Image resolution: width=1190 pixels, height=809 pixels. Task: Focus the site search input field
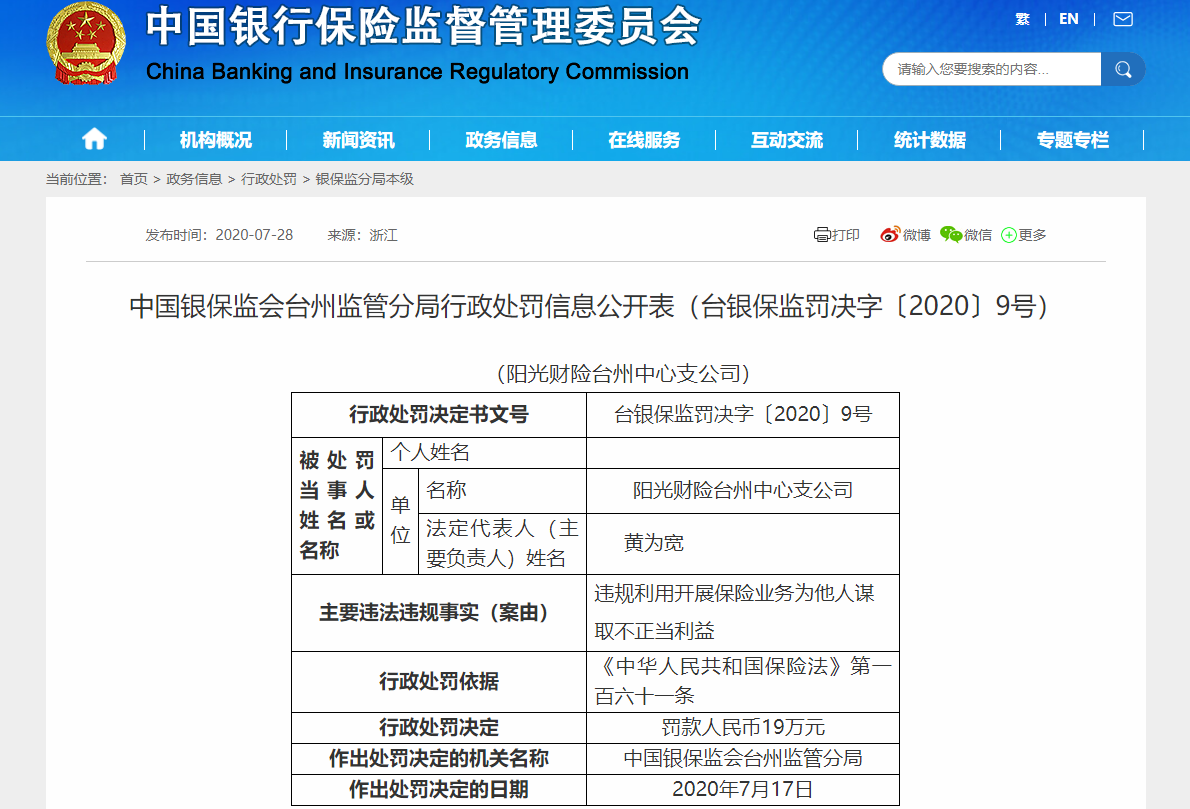tap(992, 69)
